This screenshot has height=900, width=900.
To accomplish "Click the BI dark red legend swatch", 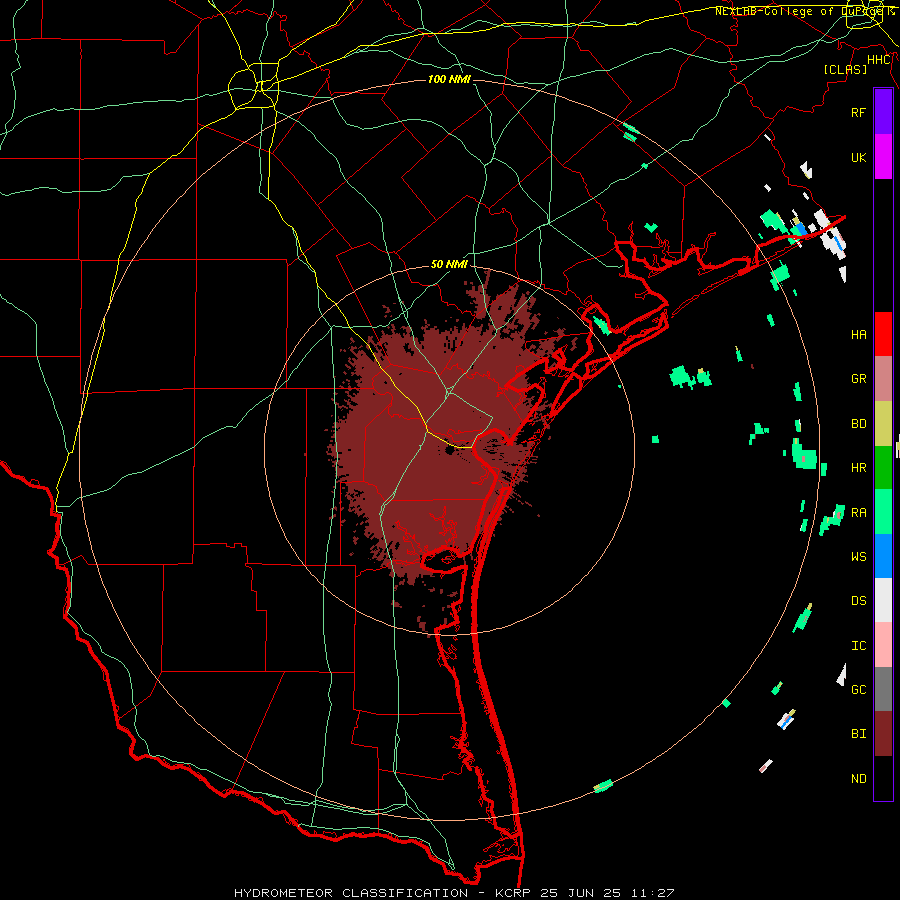I will pos(883,734).
